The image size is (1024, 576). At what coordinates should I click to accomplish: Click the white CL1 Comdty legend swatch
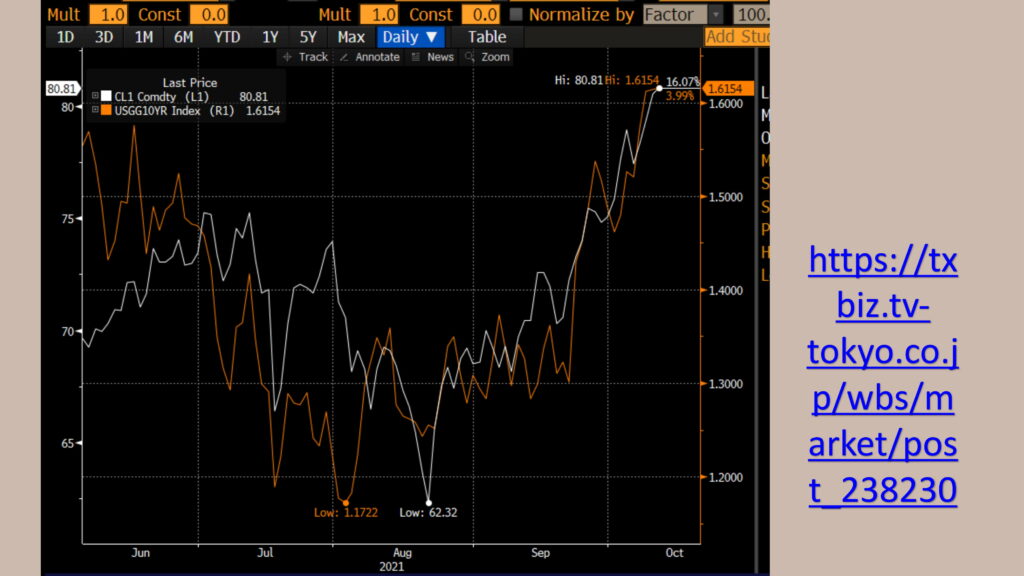(105, 96)
